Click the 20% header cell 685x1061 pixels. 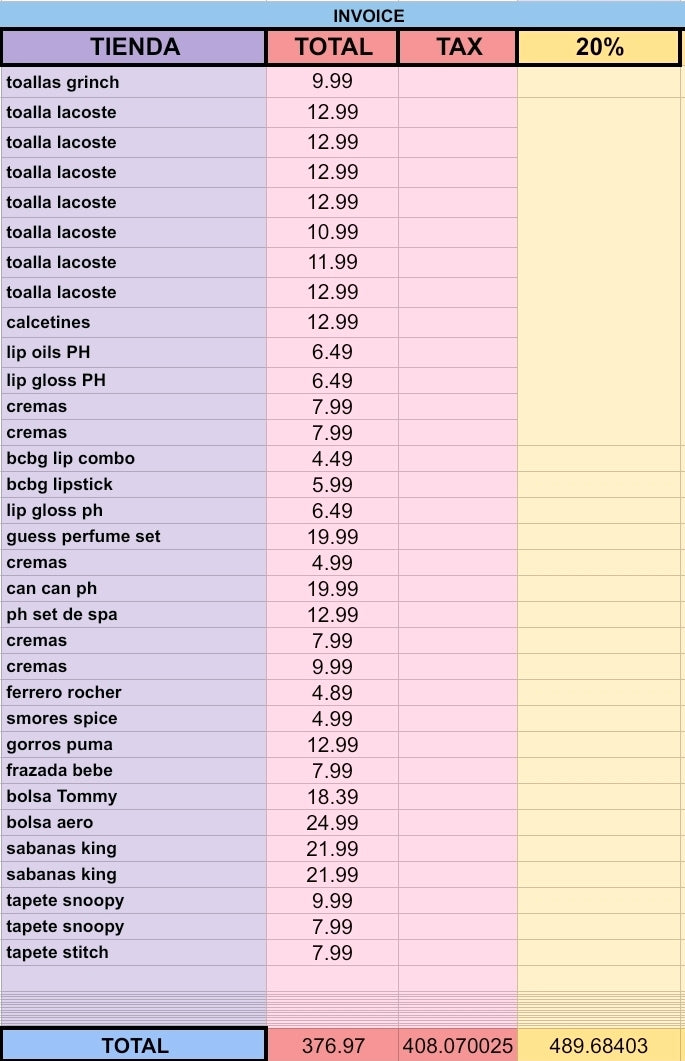pos(599,47)
